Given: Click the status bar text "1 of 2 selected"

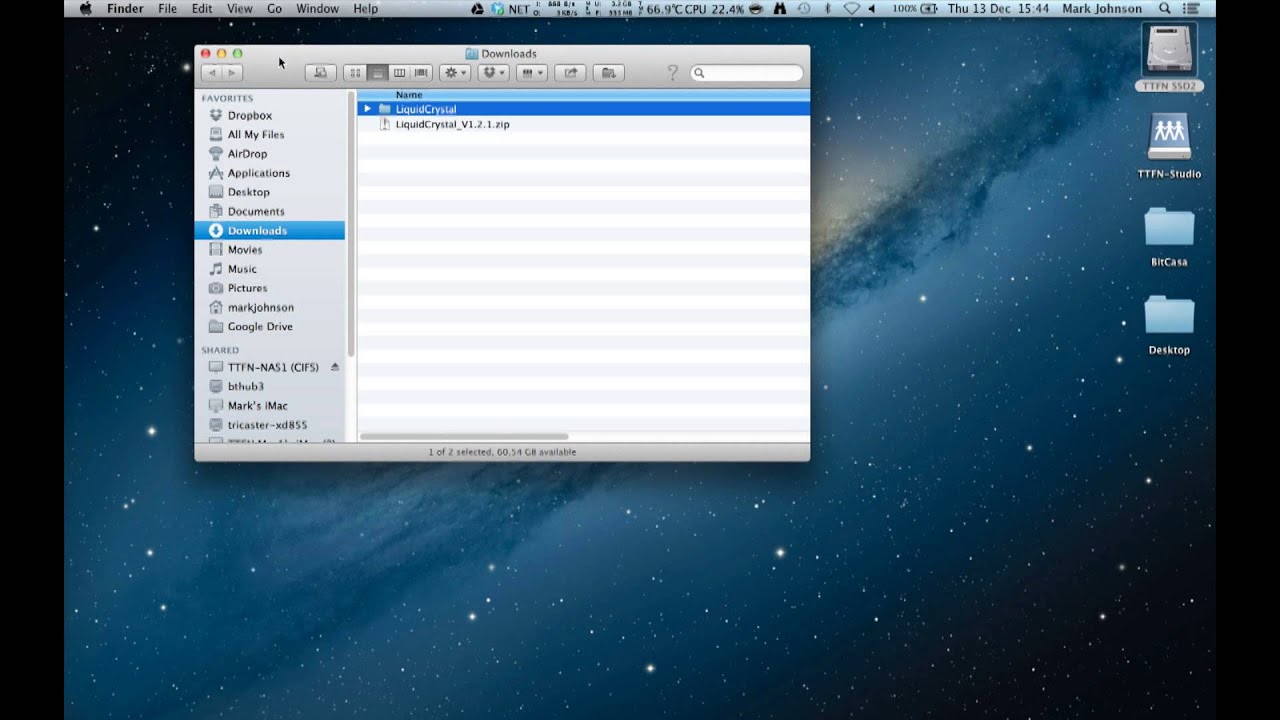Looking at the screenshot, I should pyautogui.click(x=459, y=452).
